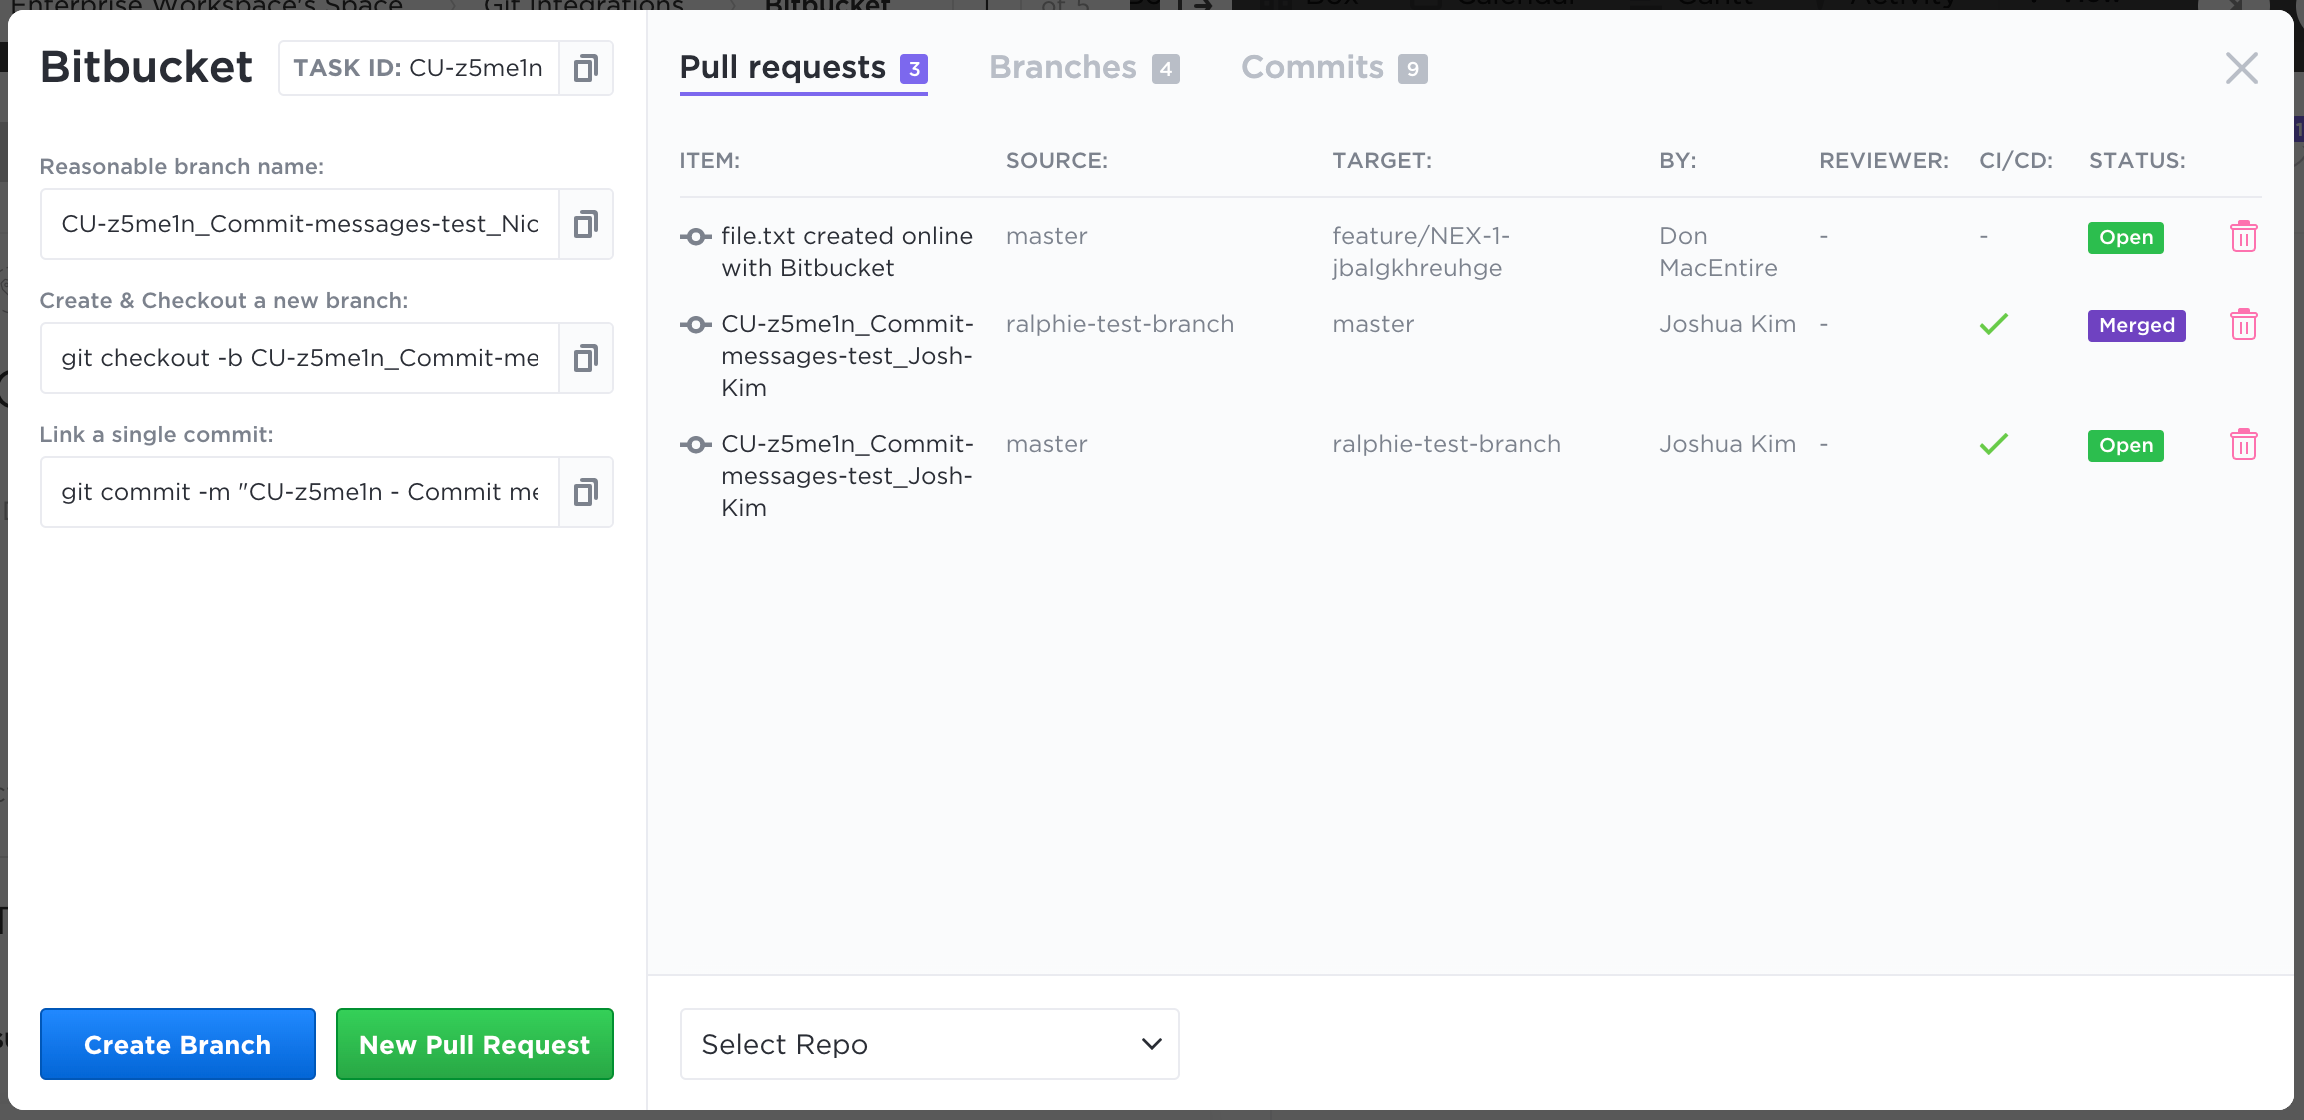This screenshot has width=2304, height=1120.
Task: Click the reasonable branch name field
Action: [x=300, y=224]
